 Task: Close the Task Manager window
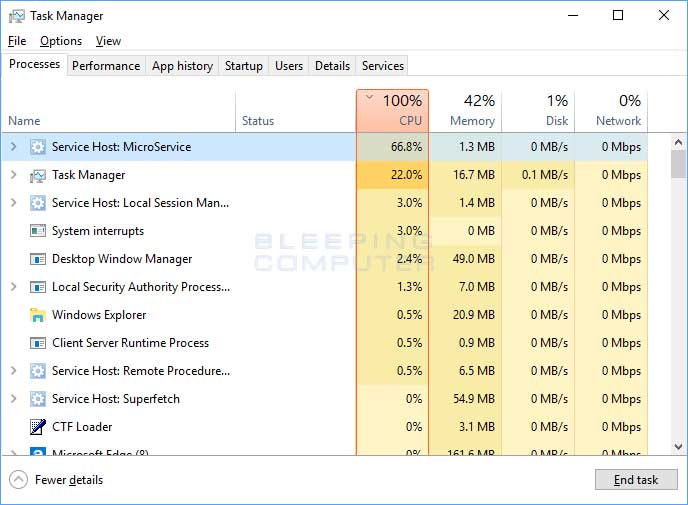coord(664,15)
